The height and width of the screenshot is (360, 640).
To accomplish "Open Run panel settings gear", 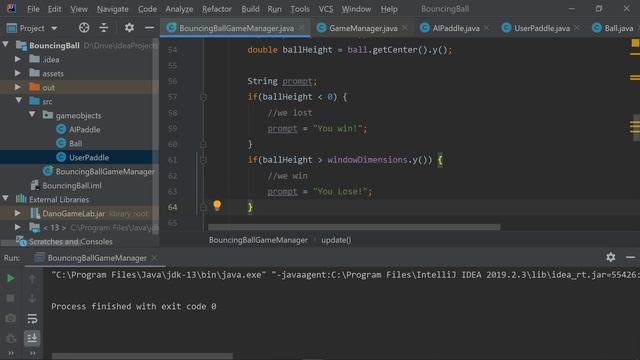I will tap(611, 257).
